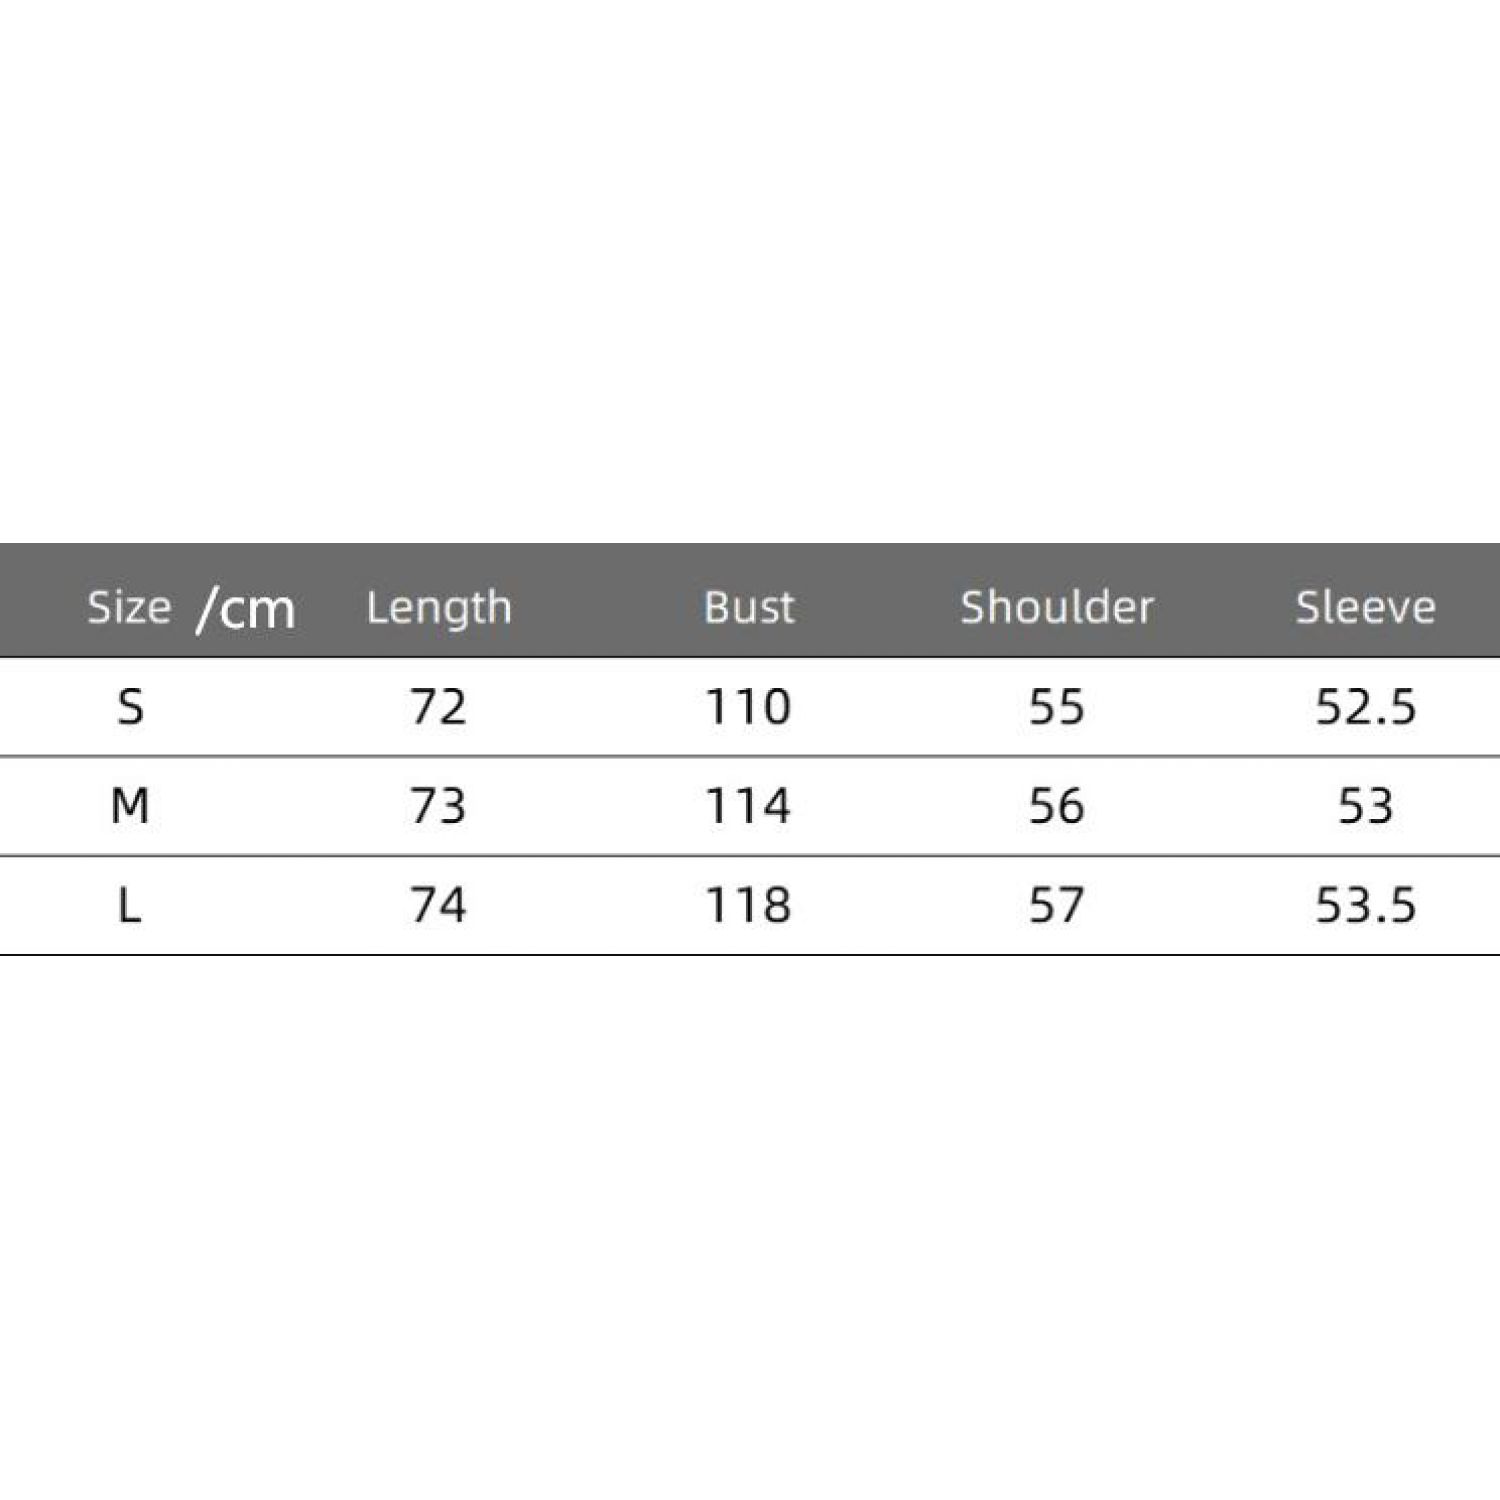This screenshot has height=1500, width=1500.
Task: Click the Size /cm column header
Action: click(190, 607)
